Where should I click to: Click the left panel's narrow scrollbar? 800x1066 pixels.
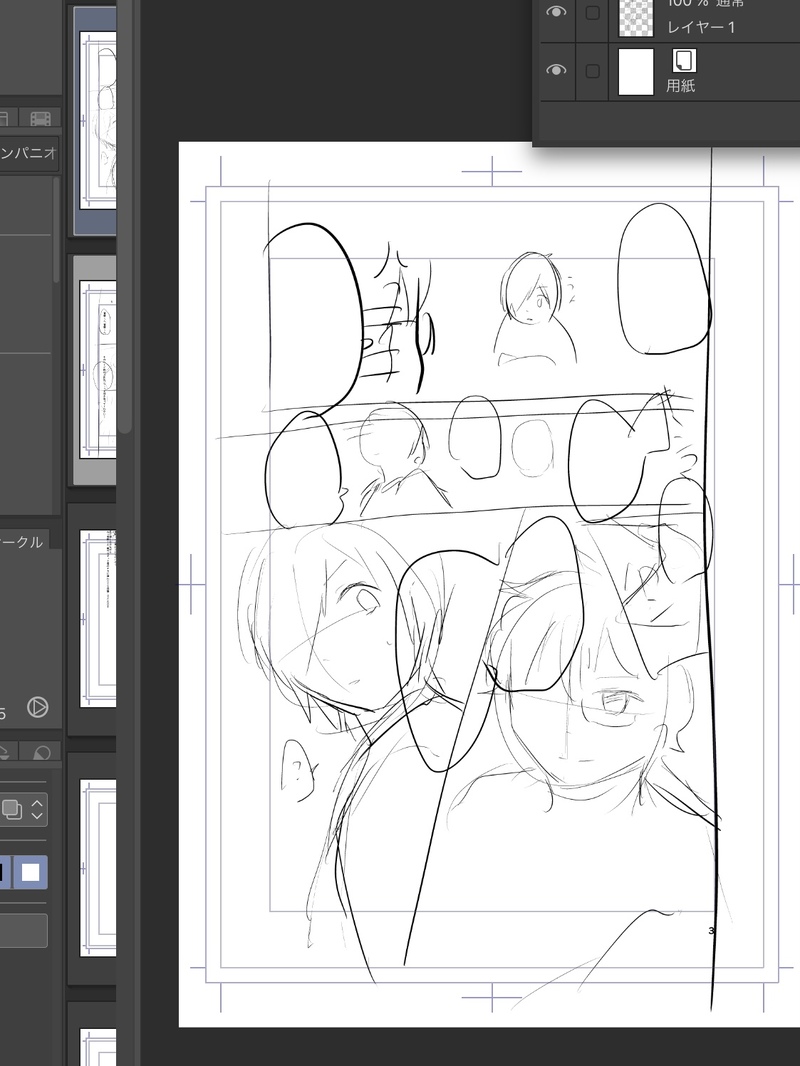pos(56,231)
